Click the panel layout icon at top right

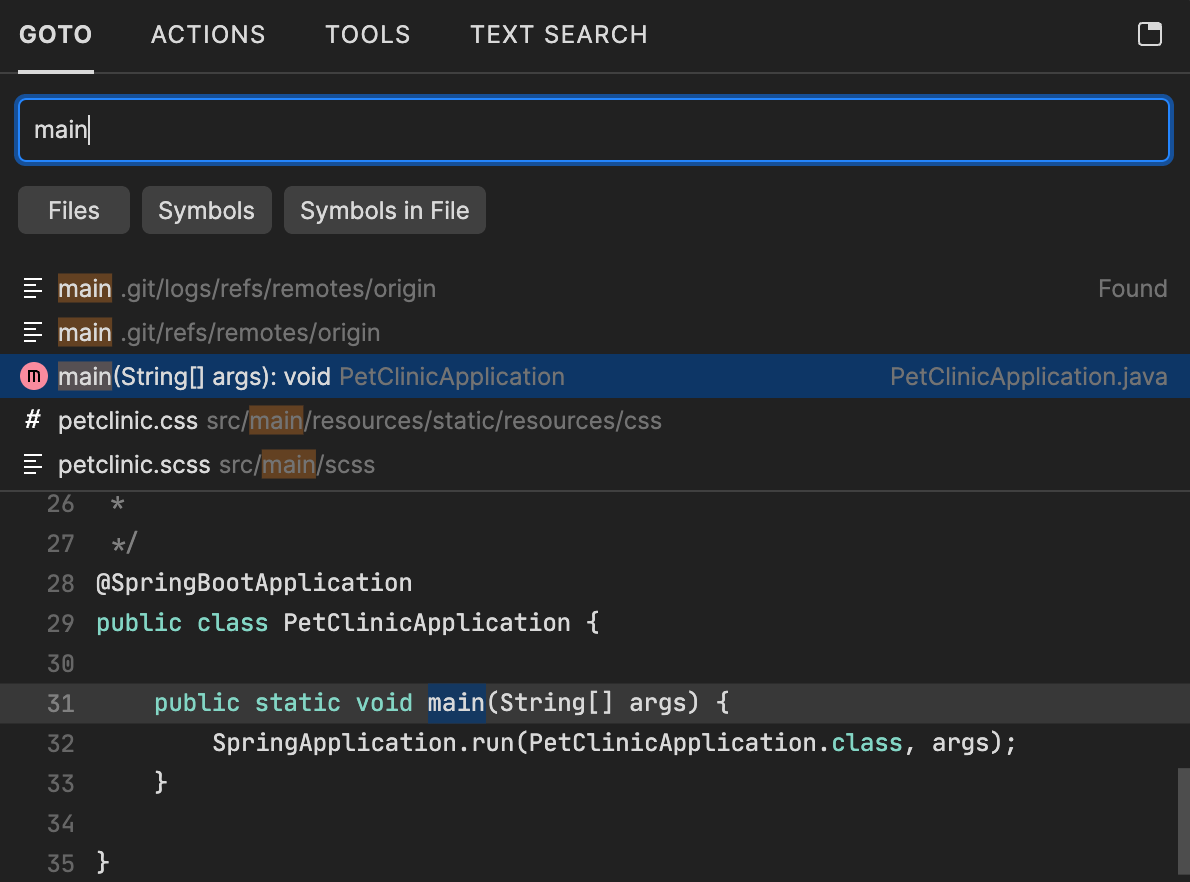tap(1149, 34)
